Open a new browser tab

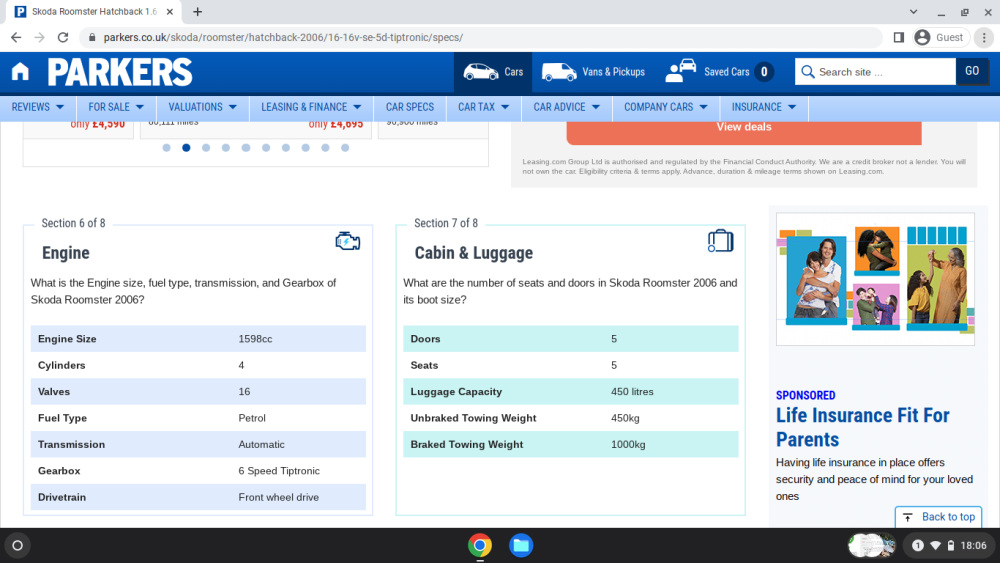pos(198,11)
